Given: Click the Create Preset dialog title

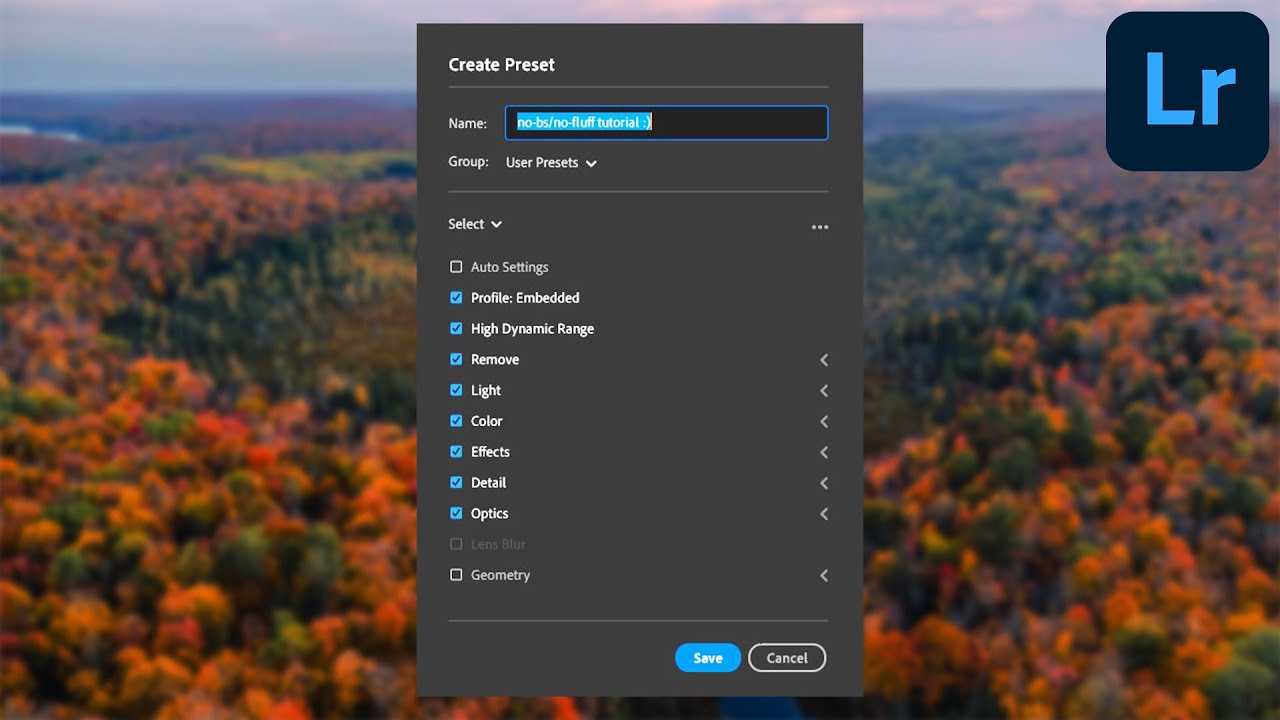Looking at the screenshot, I should [501, 65].
